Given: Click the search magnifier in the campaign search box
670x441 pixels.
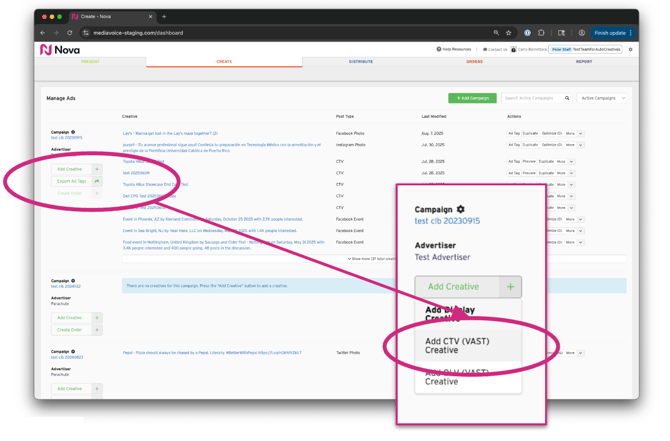Looking at the screenshot, I should point(567,98).
